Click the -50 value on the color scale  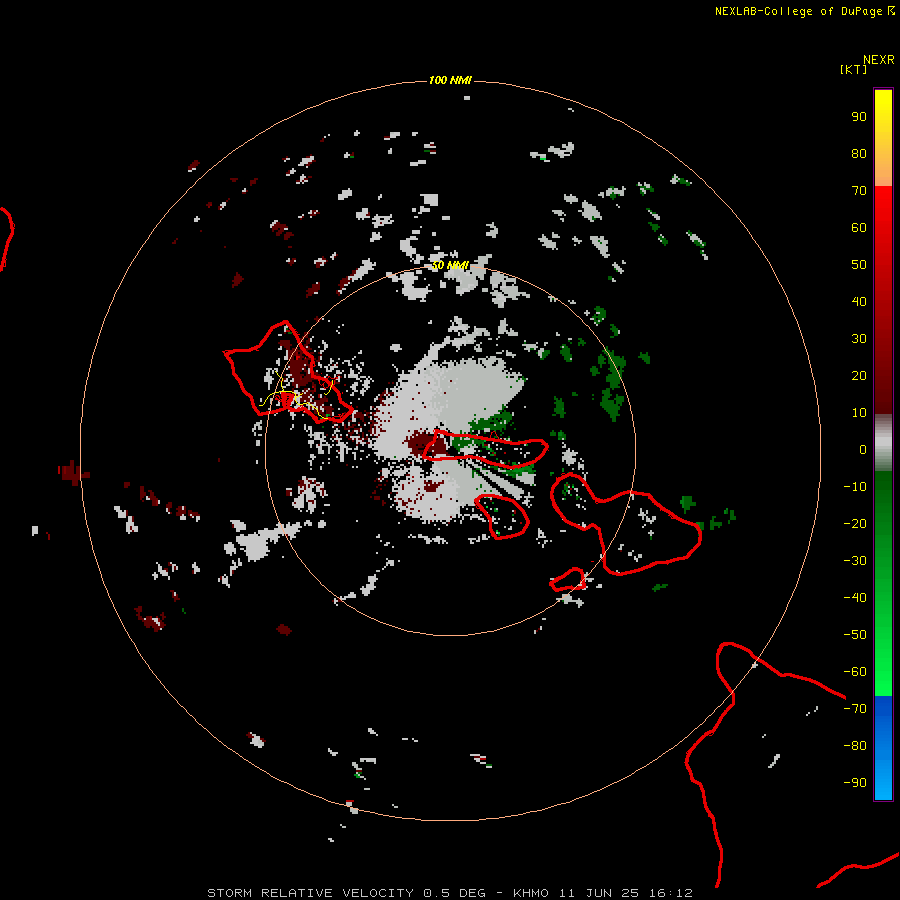point(855,635)
